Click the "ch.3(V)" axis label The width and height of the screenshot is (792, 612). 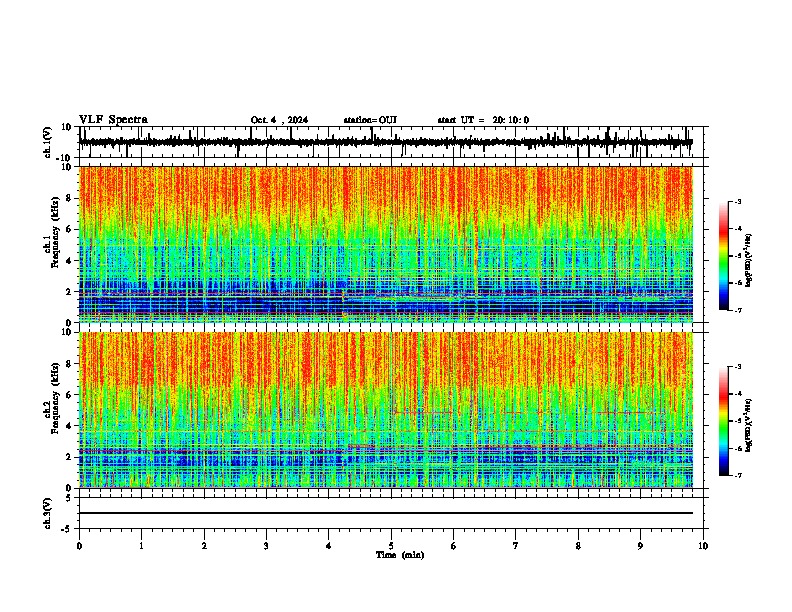click(x=48, y=513)
